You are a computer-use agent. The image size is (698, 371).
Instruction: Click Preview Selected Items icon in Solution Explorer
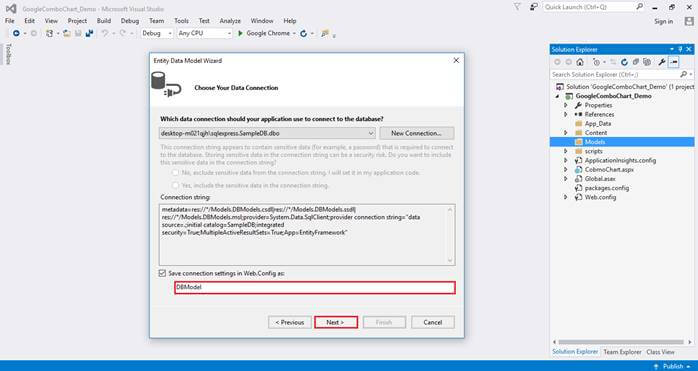tap(674, 62)
